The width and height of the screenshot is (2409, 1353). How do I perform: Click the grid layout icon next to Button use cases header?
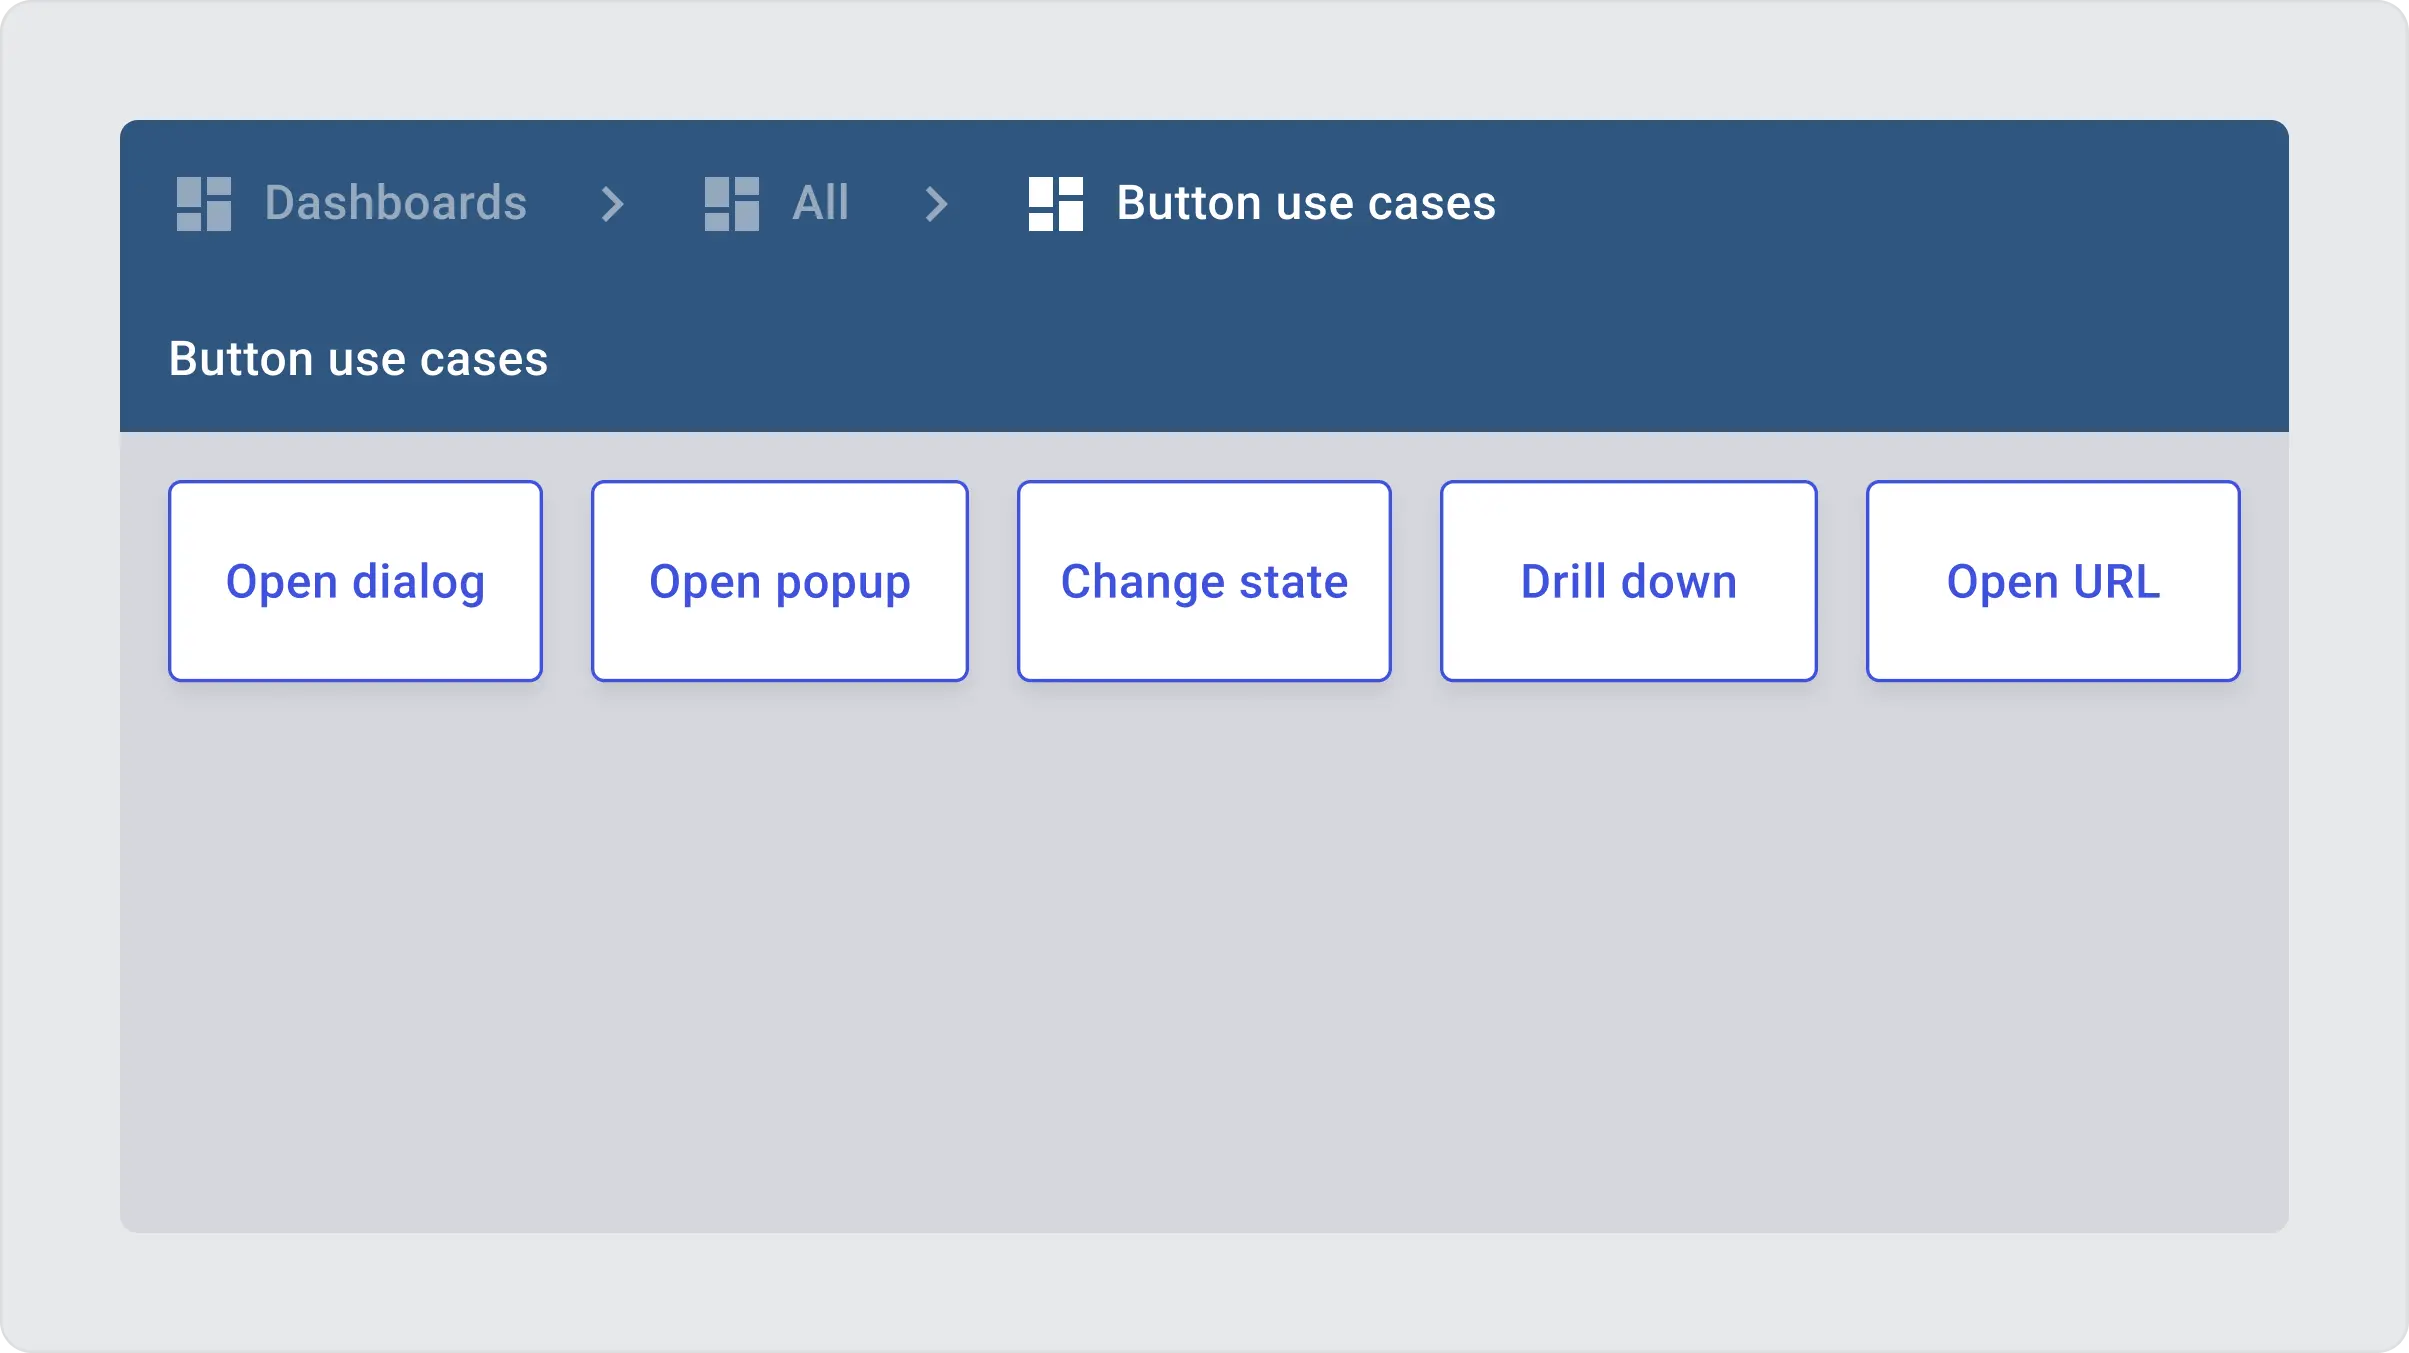pos(1054,202)
